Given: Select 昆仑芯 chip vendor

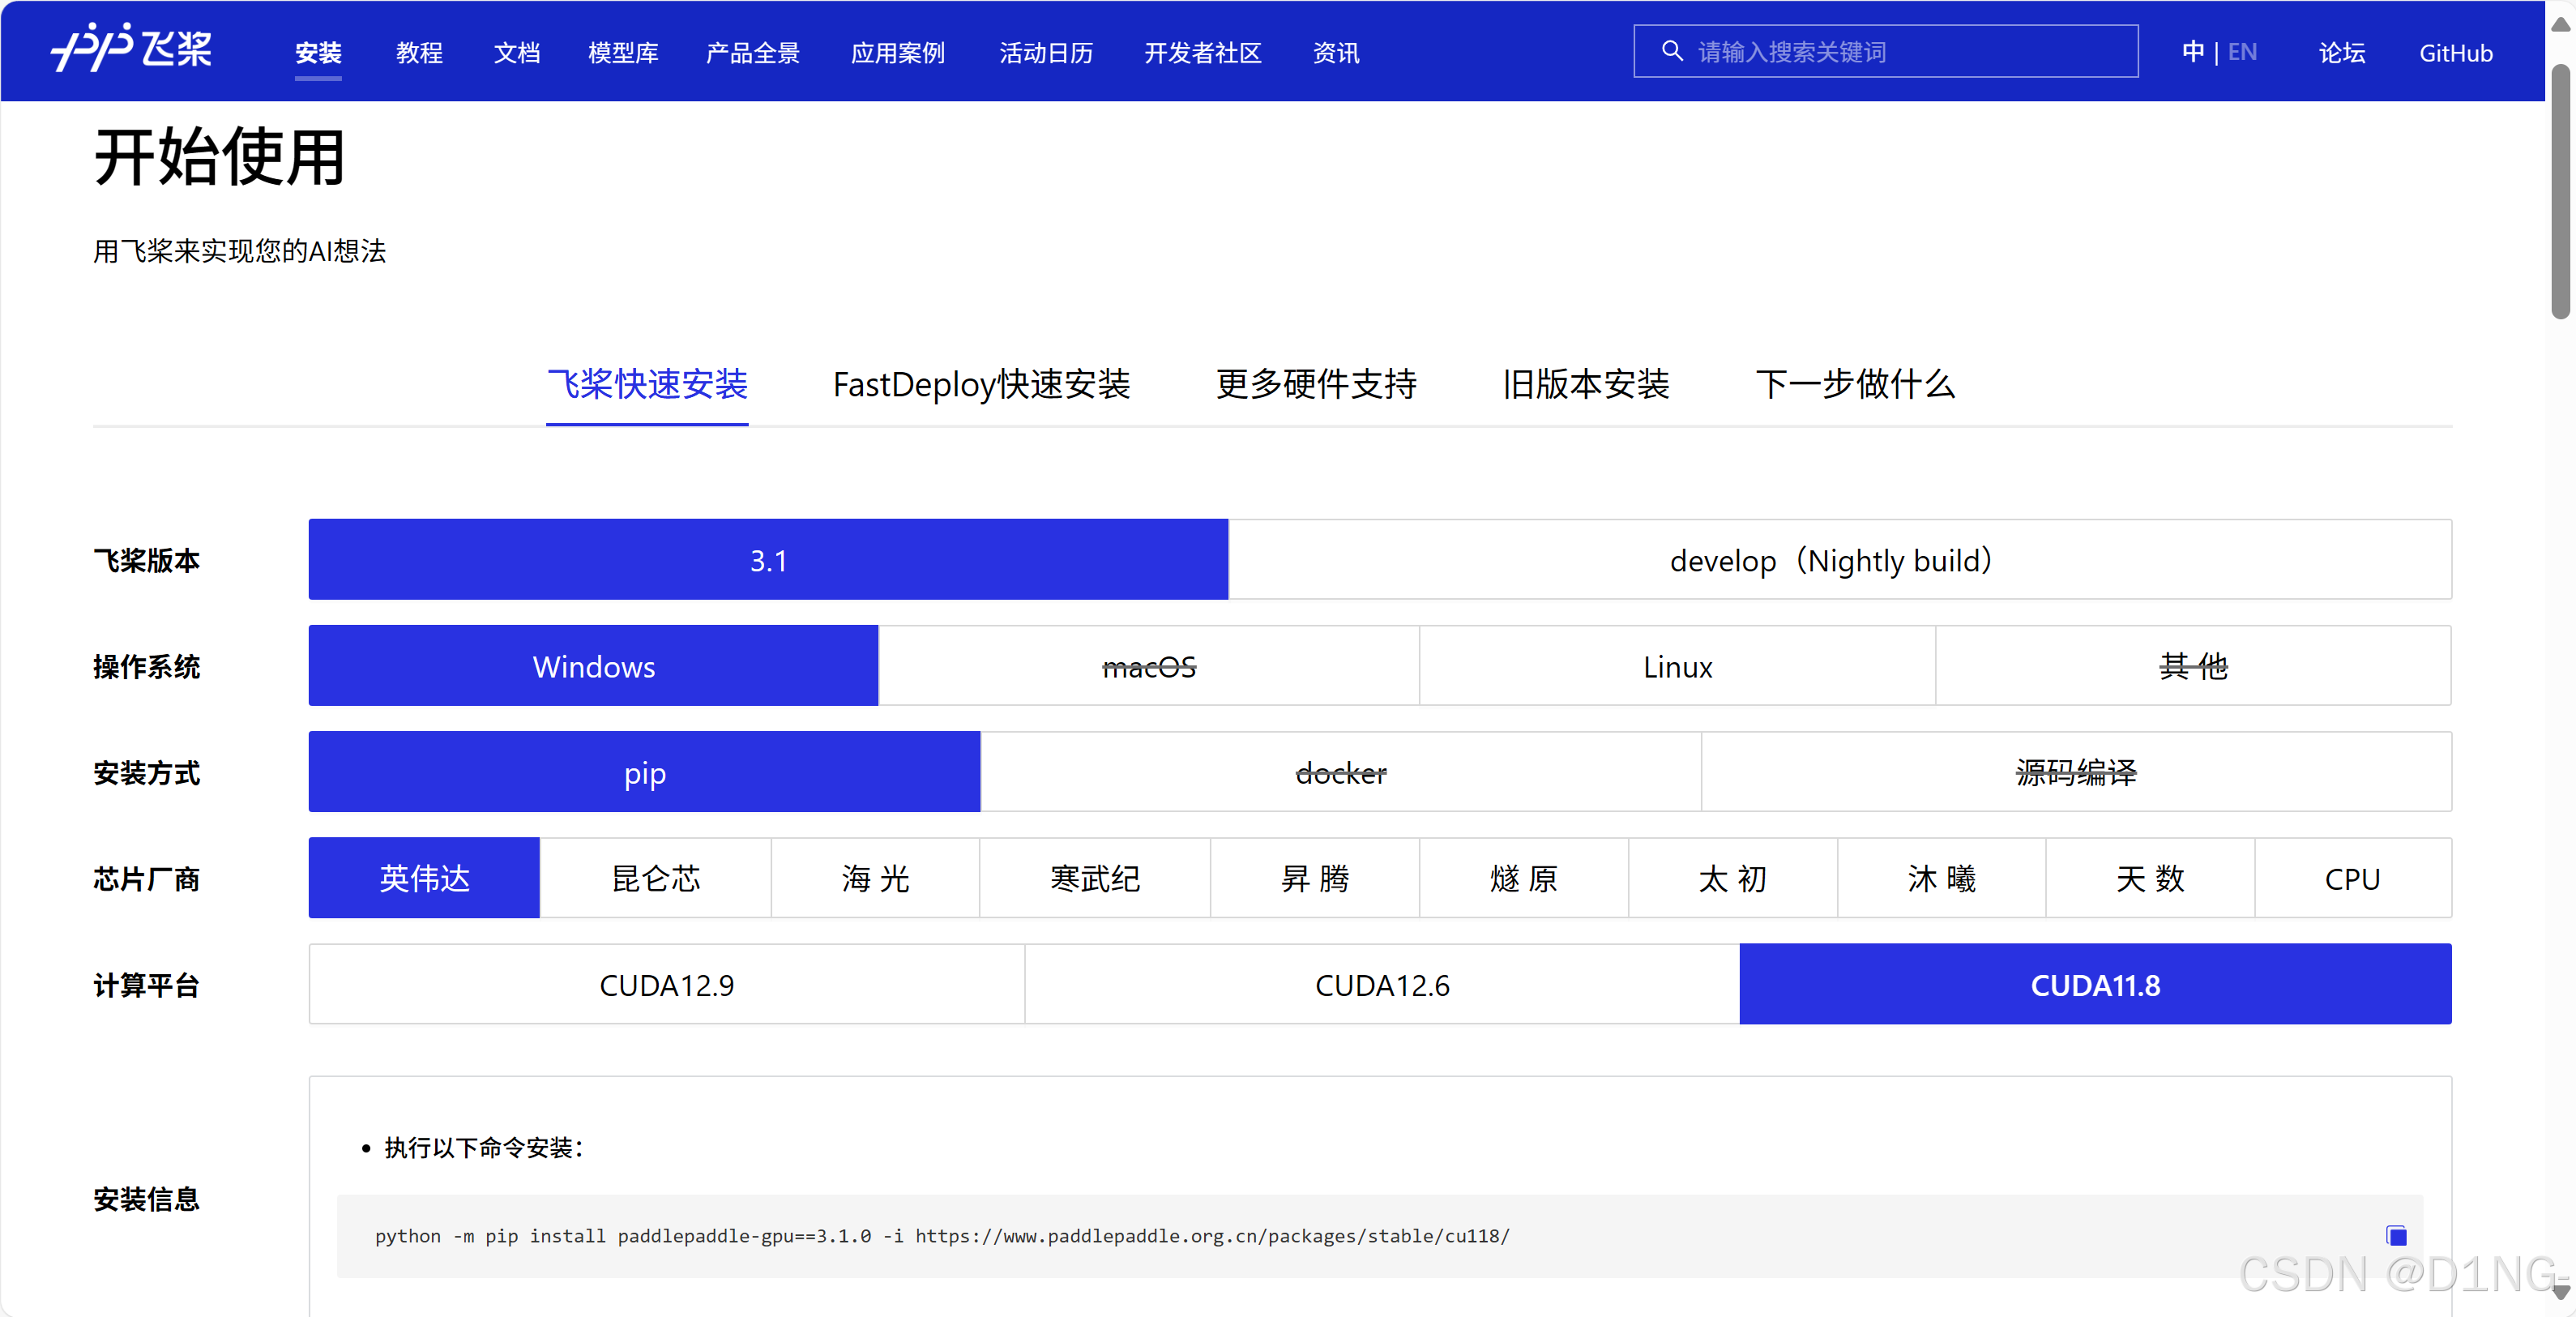Looking at the screenshot, I should pos(654,878).
